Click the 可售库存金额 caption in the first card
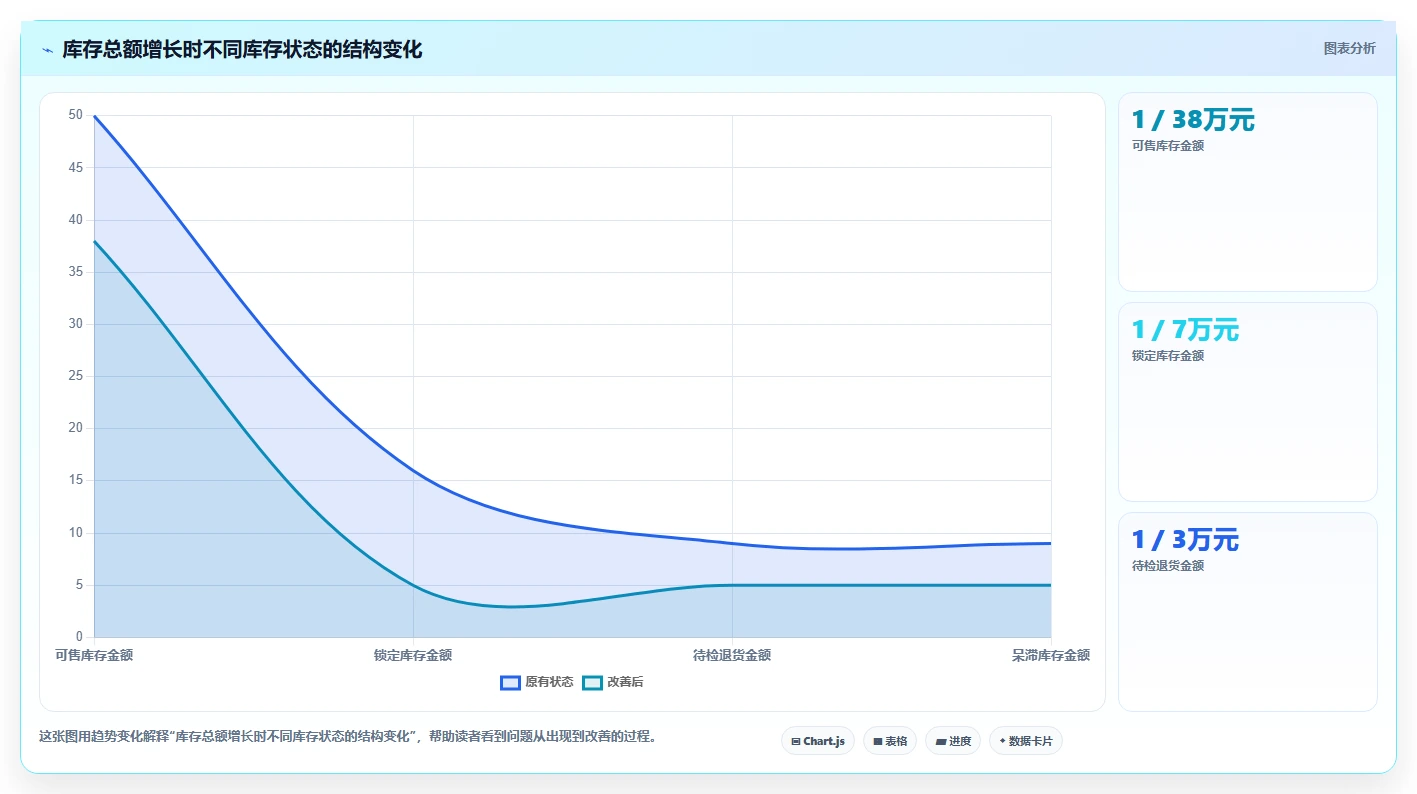Image resolution: width=1417 pixels, height=794 pixels. (x=1167, y=146)
